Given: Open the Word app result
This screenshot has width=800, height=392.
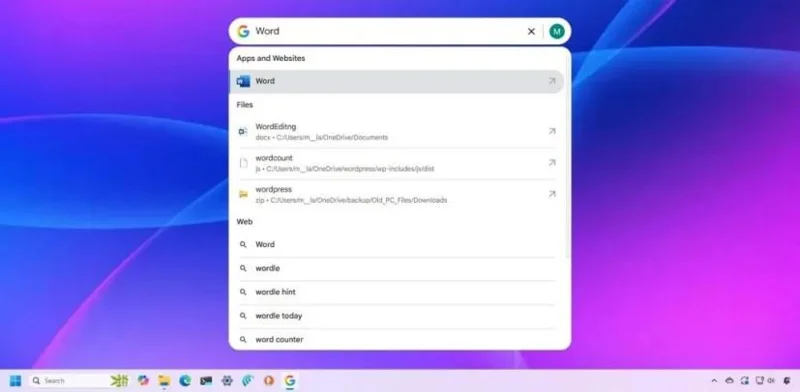Looking at the screenshot, I should point(396,81).
